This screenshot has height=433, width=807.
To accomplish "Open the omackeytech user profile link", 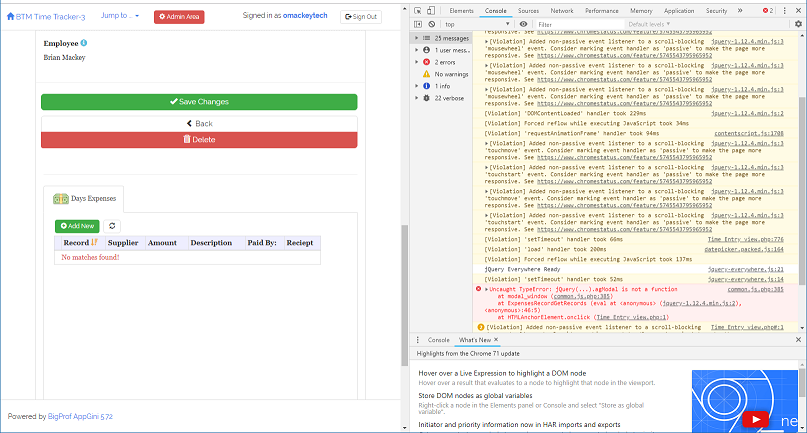I will (305, 15).
